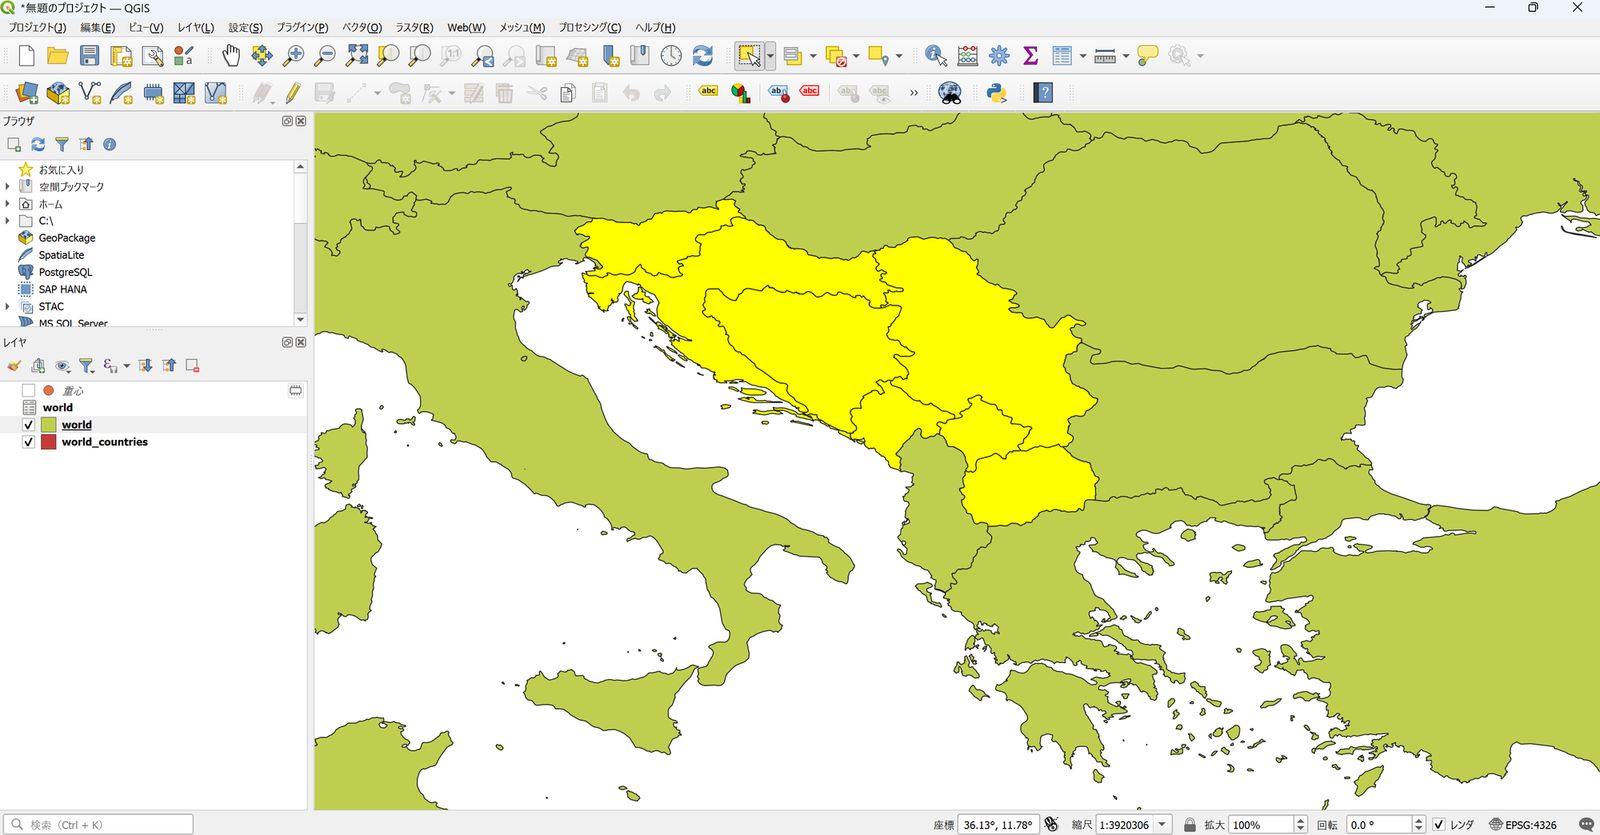Open the filter layer by expression dropdown
Screen dimensions: 1600x835
pyautogui.click(x=127, y=366)
